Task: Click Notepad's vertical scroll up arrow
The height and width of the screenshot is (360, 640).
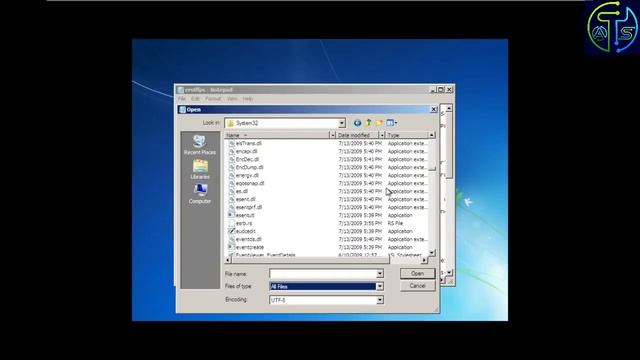Action: [x=449, y=108]
